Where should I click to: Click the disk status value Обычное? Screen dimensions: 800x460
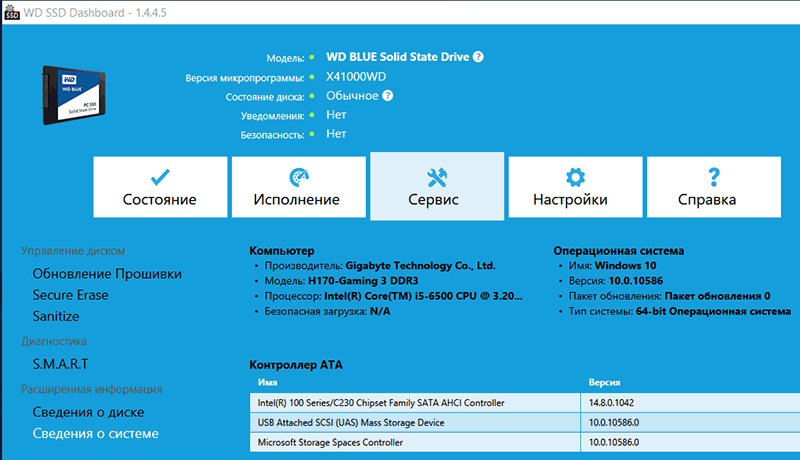pyautogui.click(x=352, y=96)
